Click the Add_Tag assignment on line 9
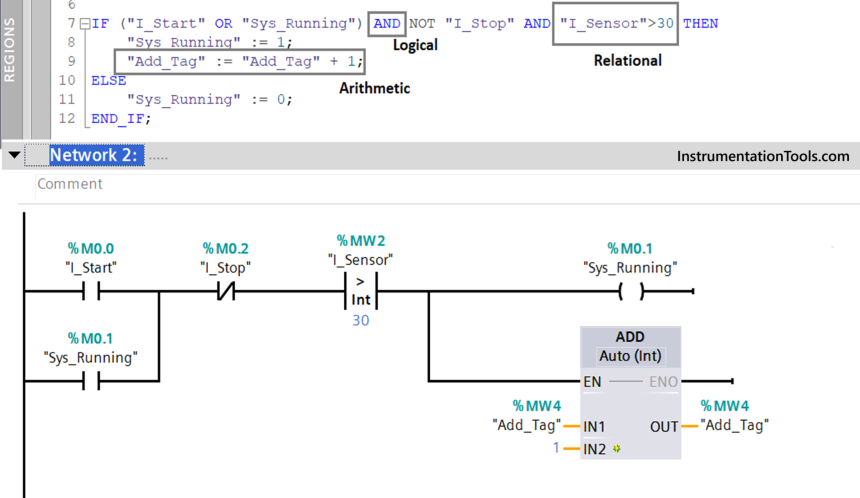The width and height of the screenshot is (860, 498). click(239, 61)
